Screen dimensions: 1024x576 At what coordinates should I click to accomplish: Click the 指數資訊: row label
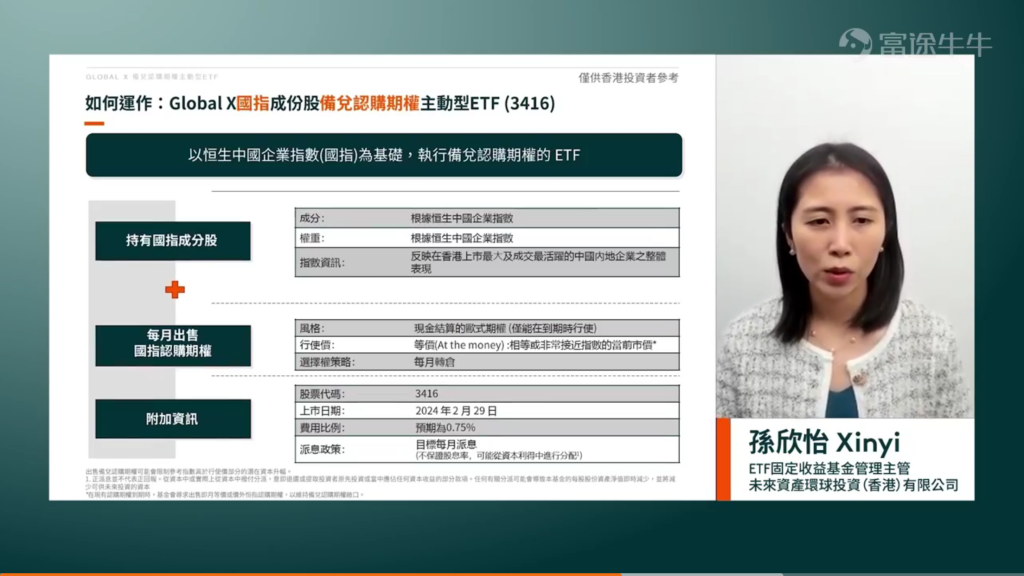[x=322, y=263]
